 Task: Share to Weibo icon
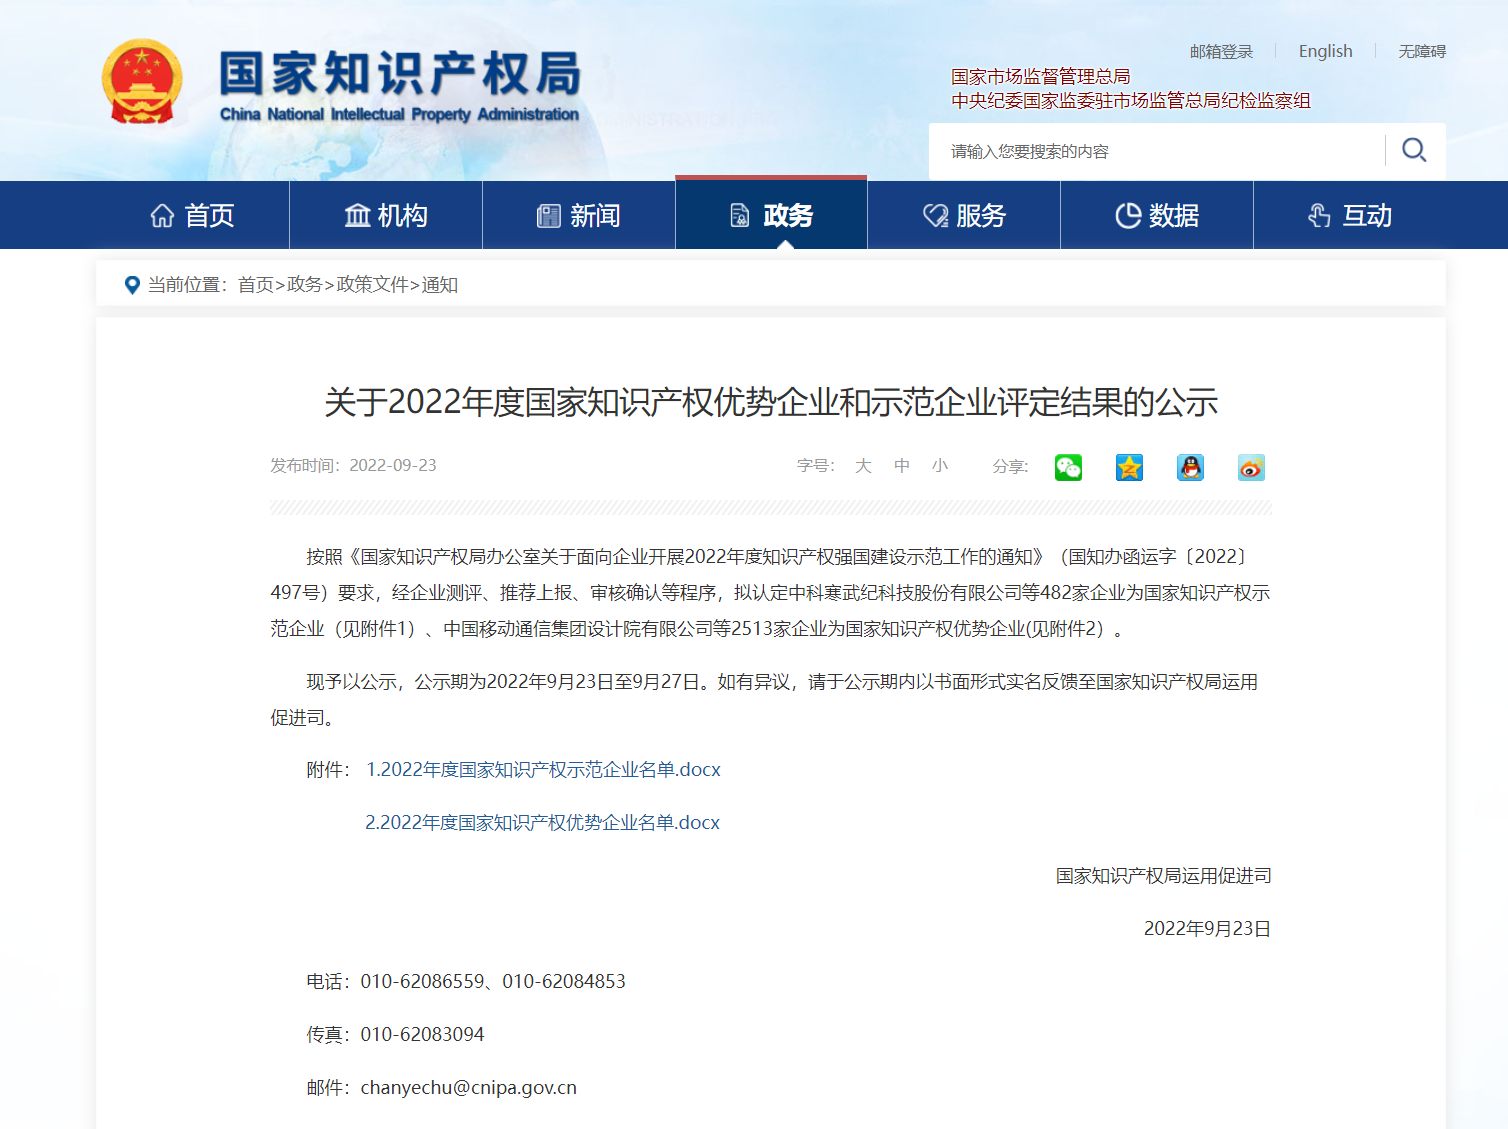[1251, 467]
